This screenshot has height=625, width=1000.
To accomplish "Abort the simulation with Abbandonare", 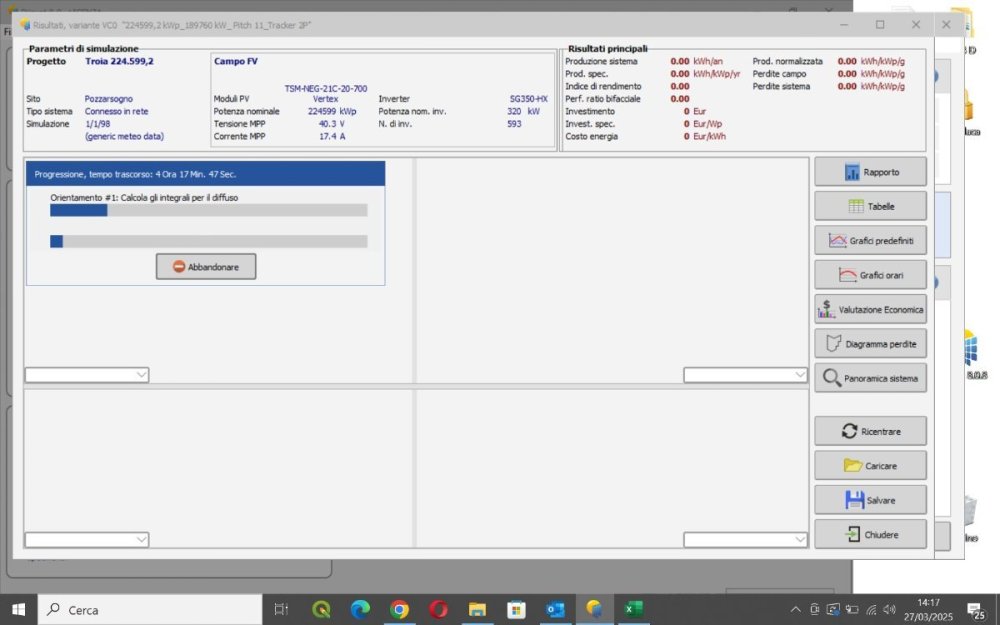I will [x=206, y=267].
